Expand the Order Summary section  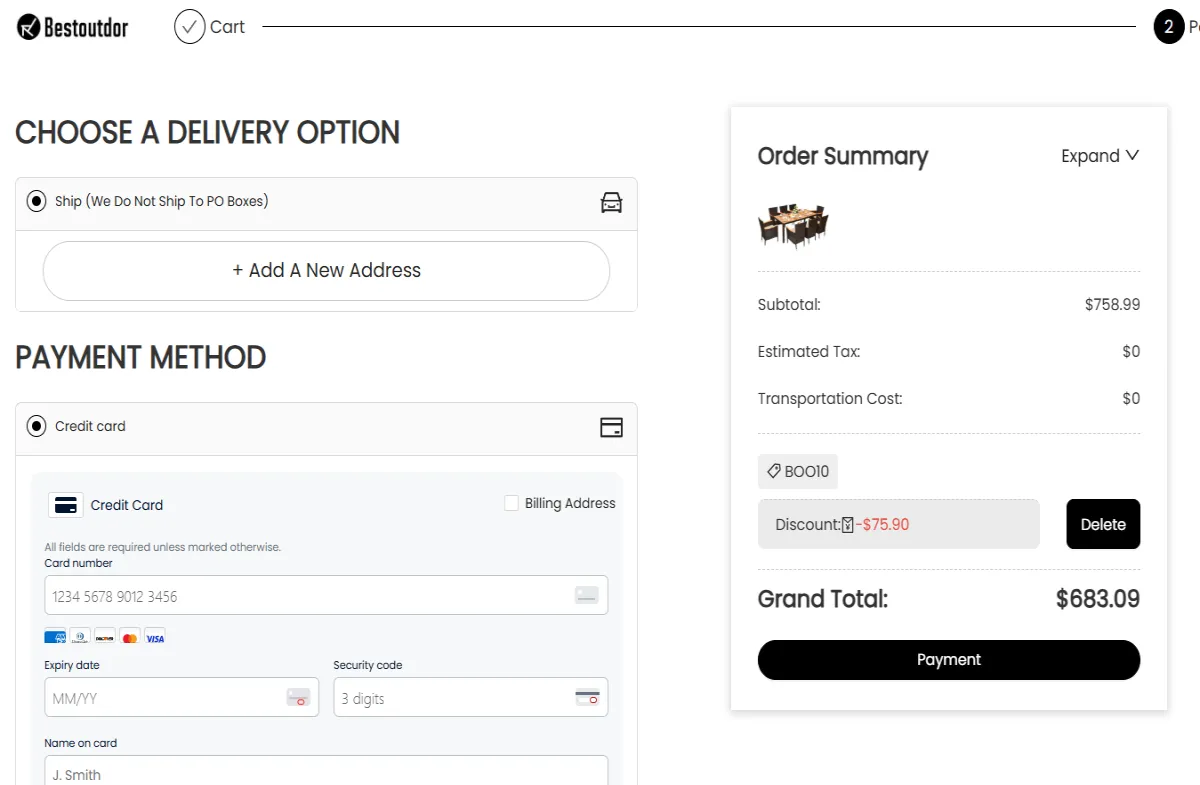click(x=1089, y=156)
